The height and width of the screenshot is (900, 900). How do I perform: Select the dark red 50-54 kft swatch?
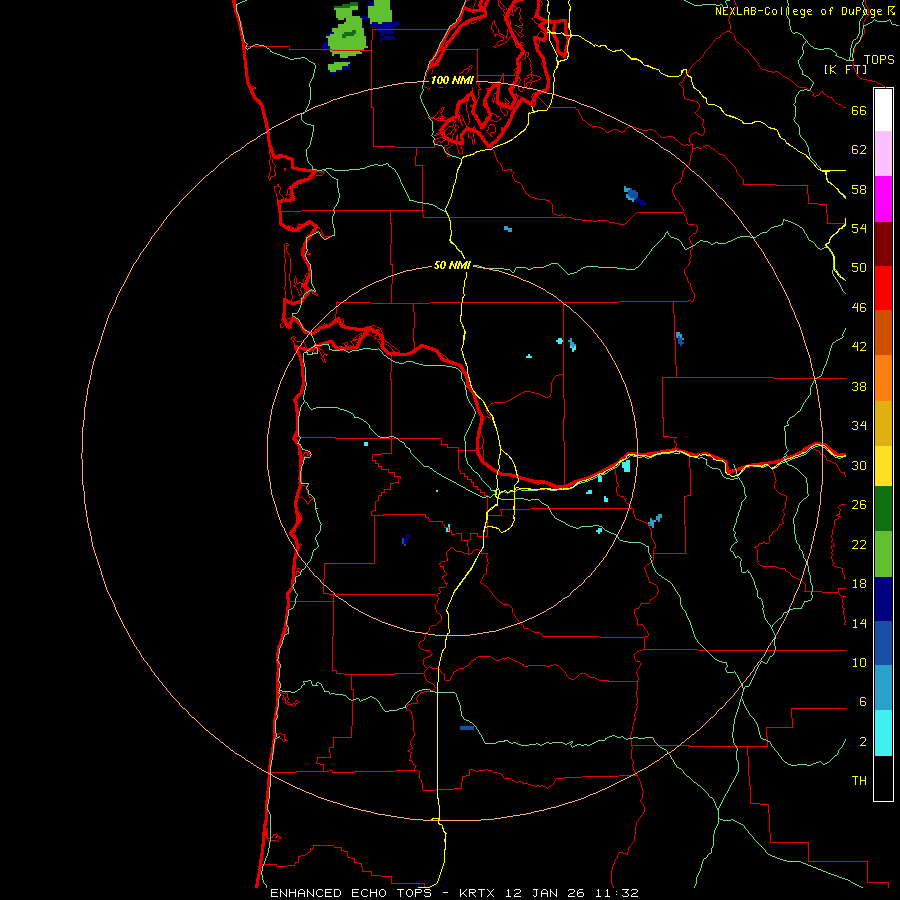point(883,244)
